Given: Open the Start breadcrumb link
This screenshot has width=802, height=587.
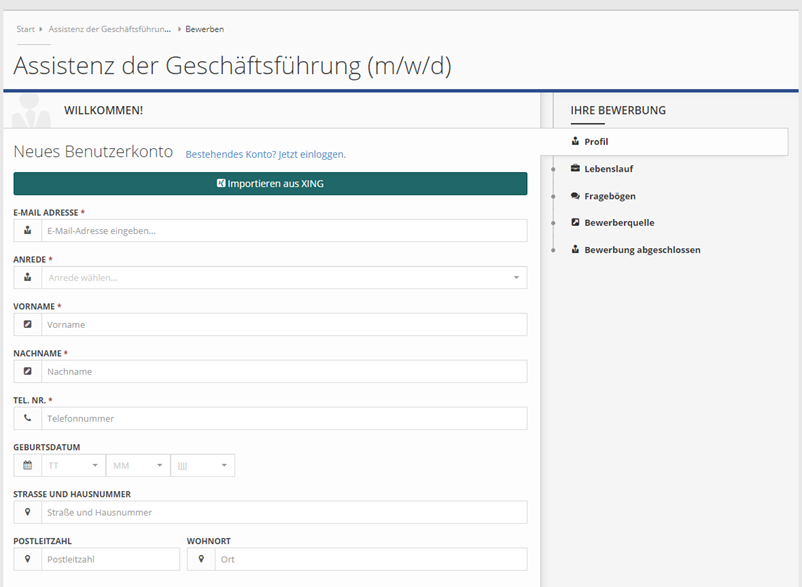Looking at the screenshot, I should [x=26, y=29].
